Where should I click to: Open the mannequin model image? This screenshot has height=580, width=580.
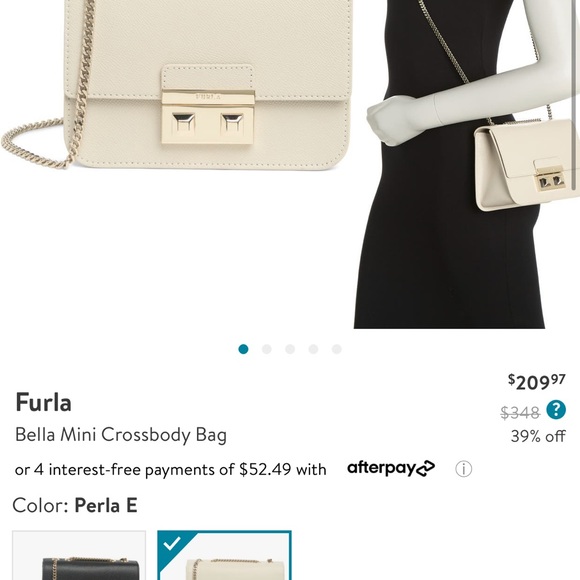coord(467,164)
